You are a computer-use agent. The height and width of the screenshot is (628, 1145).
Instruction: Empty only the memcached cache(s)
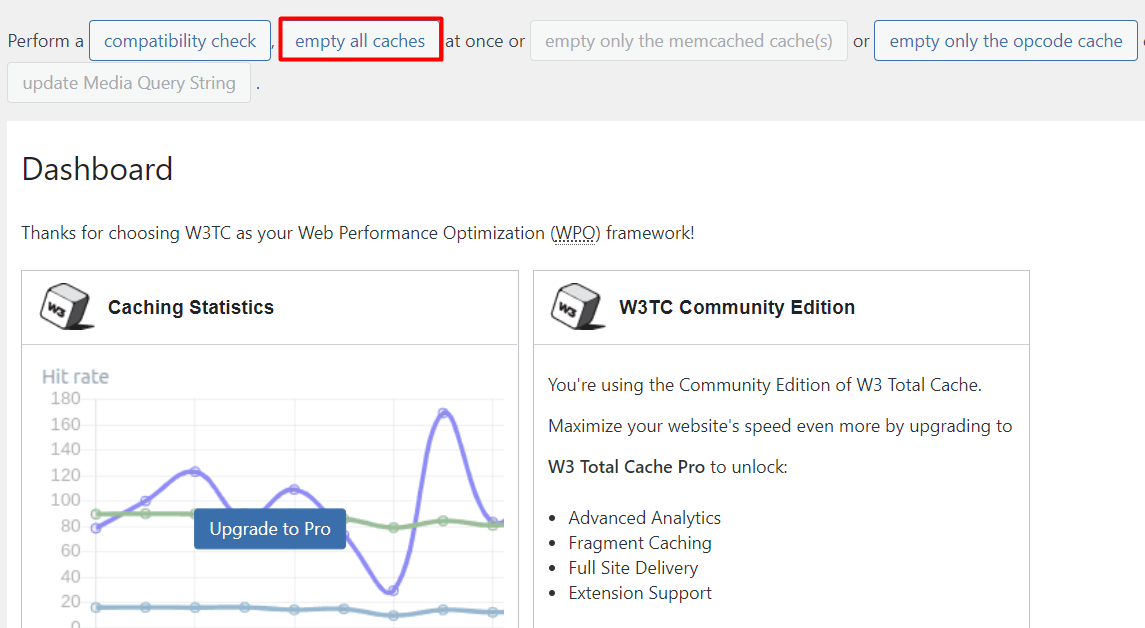pyautogui.click(x=688, y=41)
